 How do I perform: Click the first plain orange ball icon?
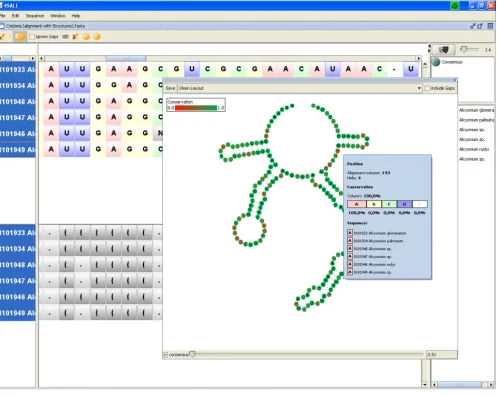(86, 37)
